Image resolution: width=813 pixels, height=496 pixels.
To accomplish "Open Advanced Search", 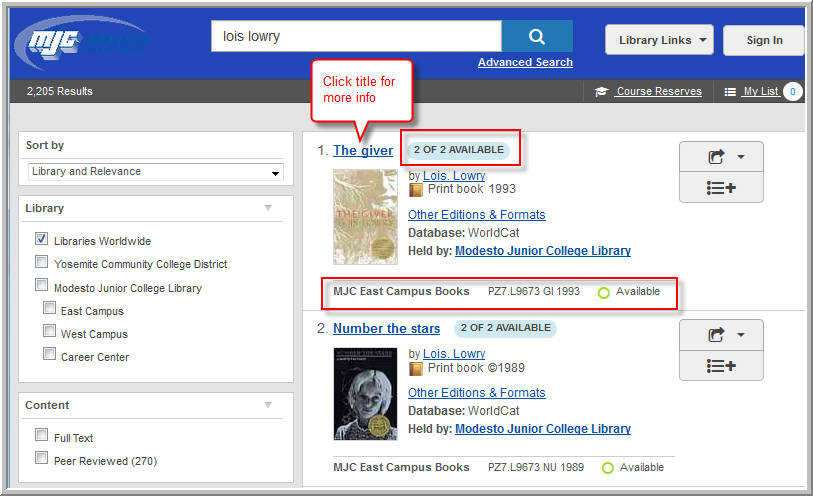I will pos(525,62).
